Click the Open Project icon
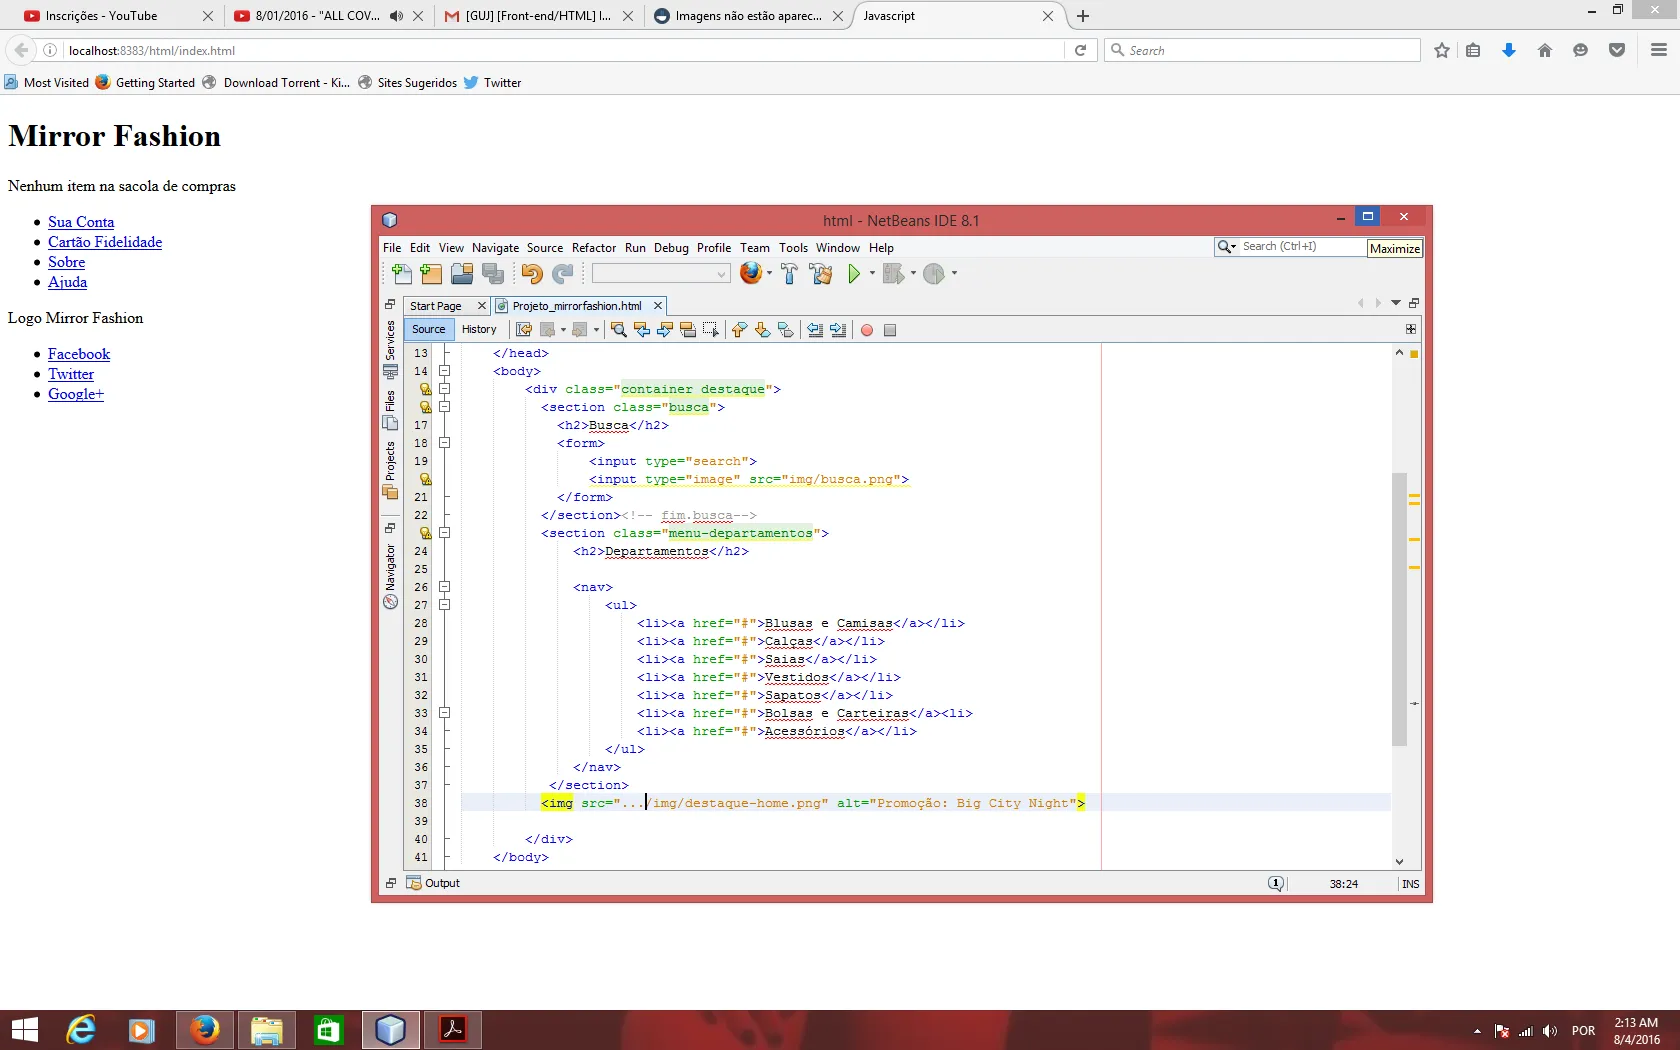1680x1050 pixels. pyautogui.click(x=461, y=274)
